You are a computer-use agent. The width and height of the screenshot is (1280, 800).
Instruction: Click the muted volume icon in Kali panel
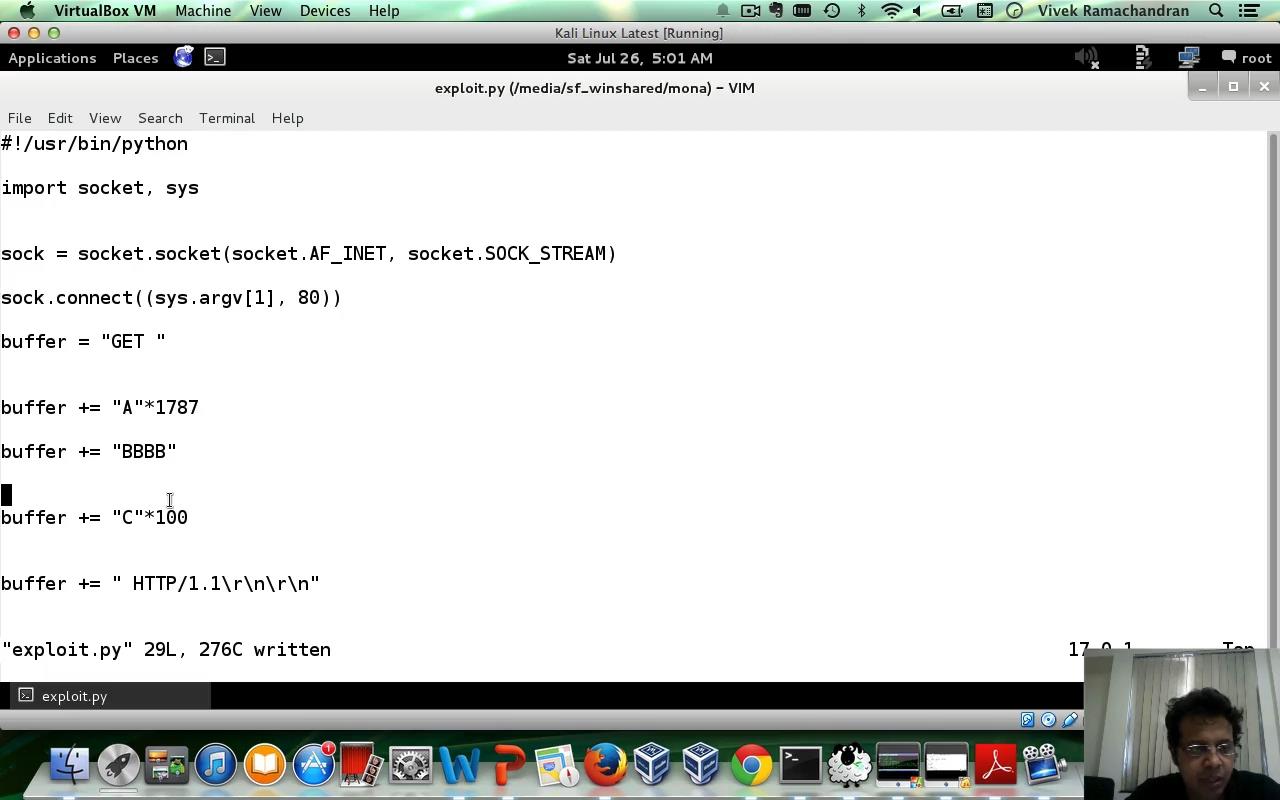1087,58
